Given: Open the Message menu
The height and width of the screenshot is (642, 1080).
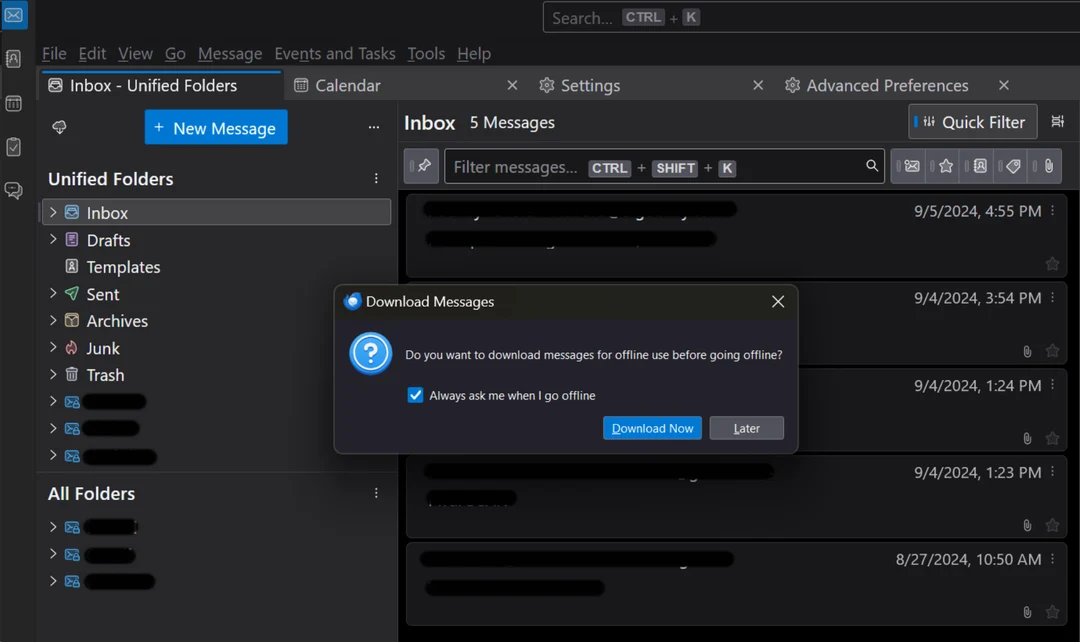Looking at the screenshot, I should point(230,53).
